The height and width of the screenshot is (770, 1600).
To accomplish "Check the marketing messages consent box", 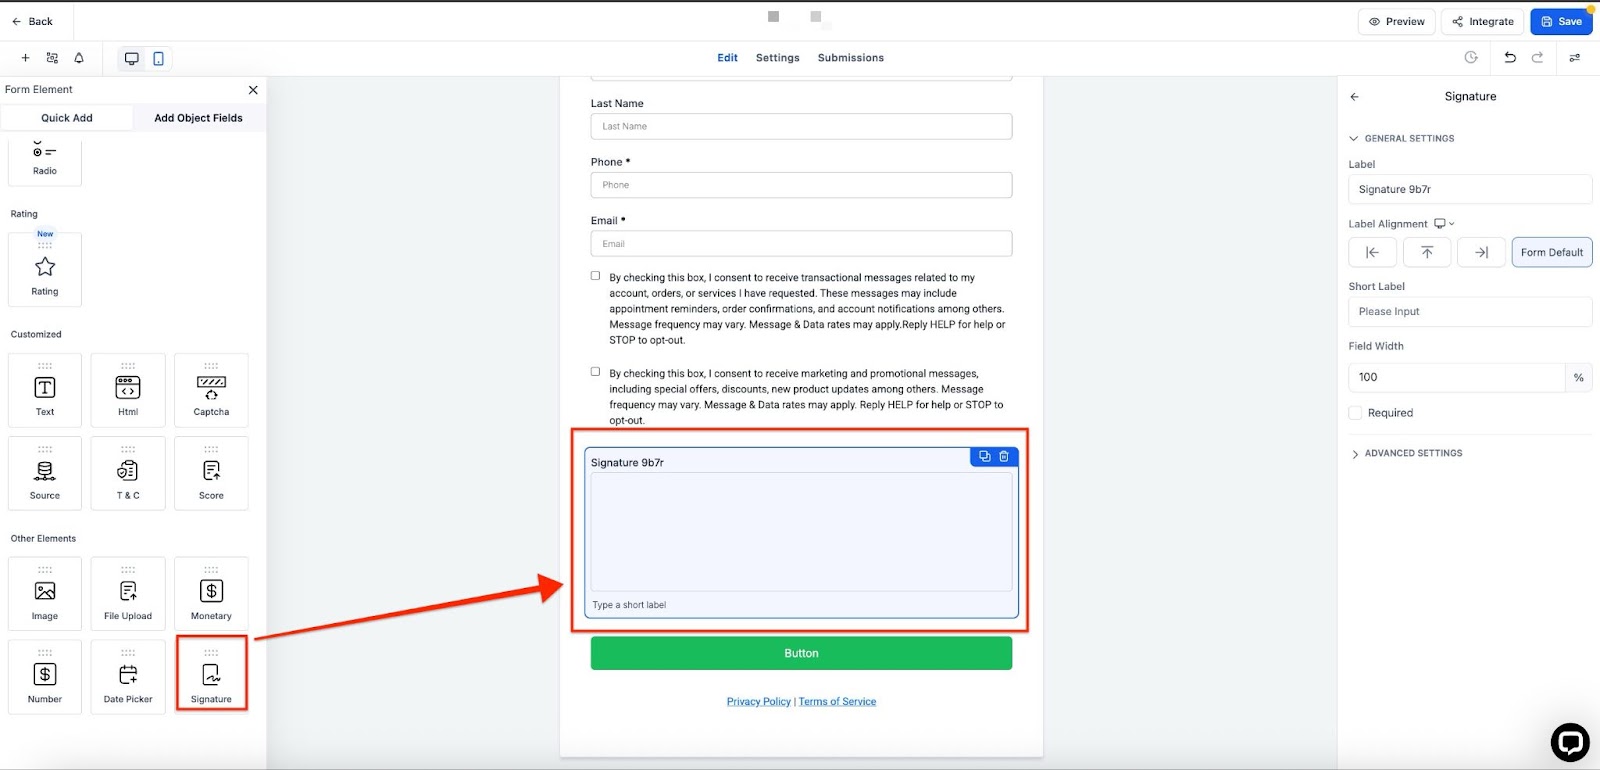I will click(596, 372).
